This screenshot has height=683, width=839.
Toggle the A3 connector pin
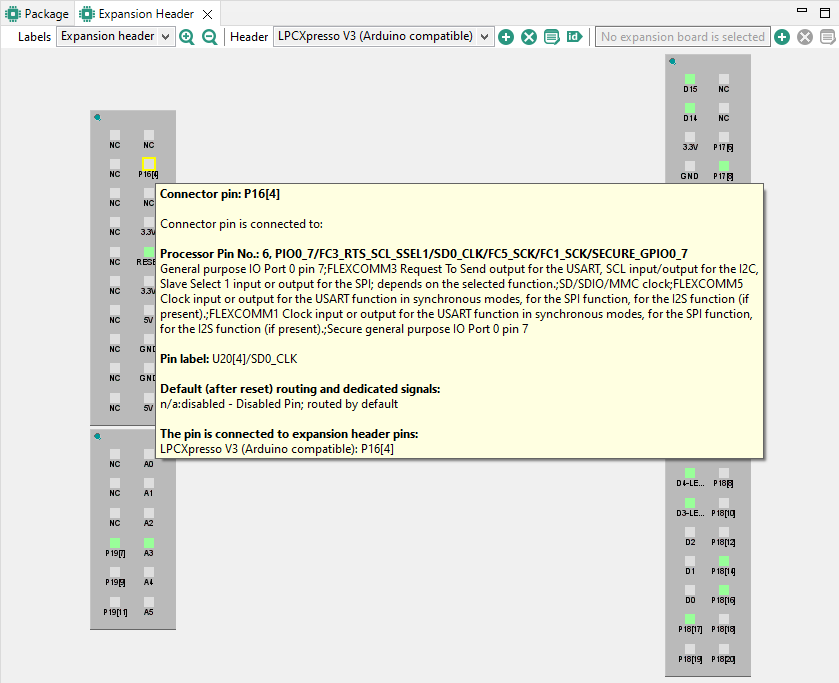pyautogui.click(x=148, y=542)
